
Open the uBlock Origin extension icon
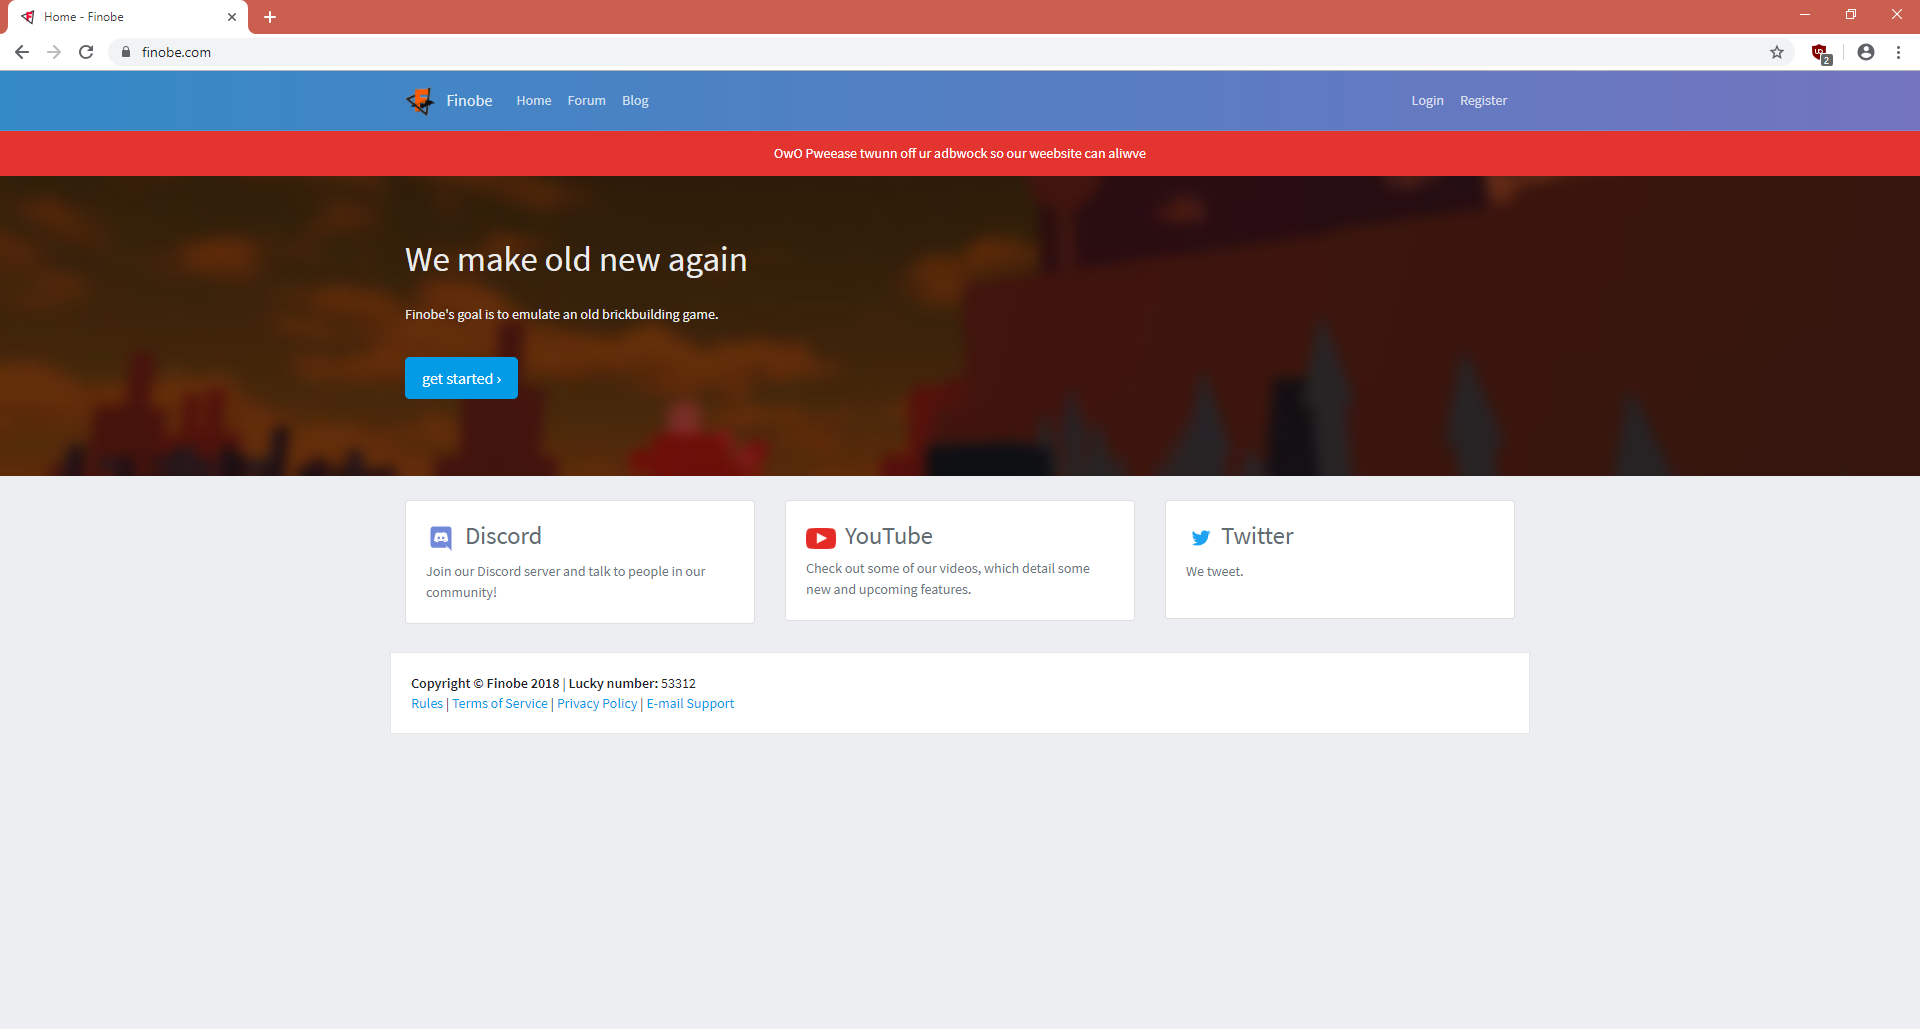[x=1820, y=52]
